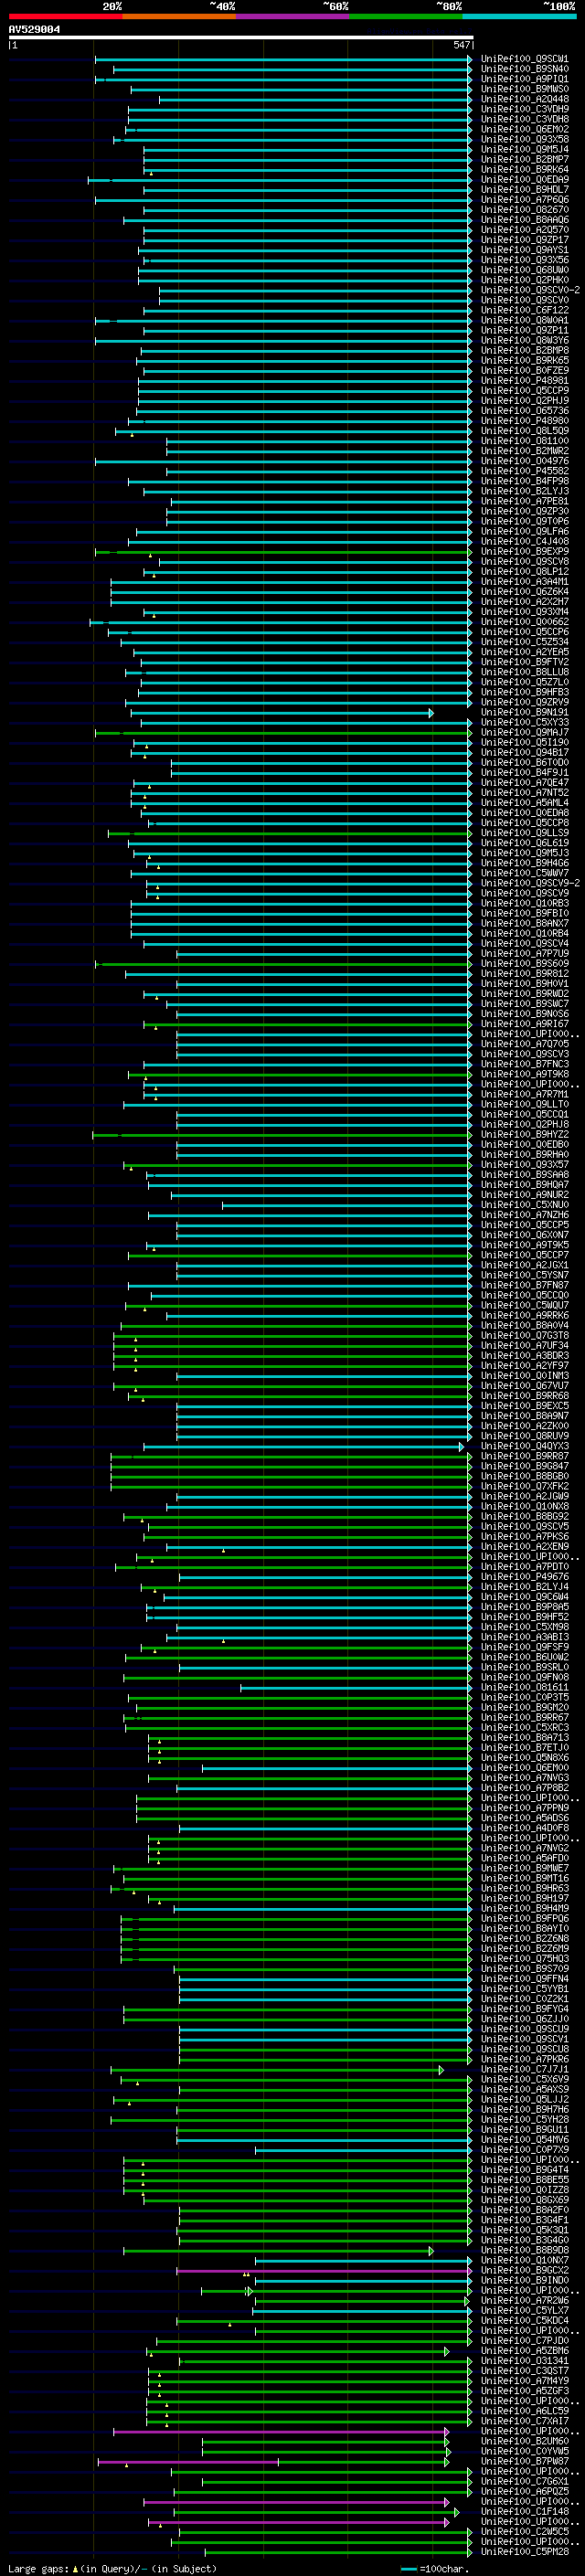Open hit UniRef100_B9MWS0

pos(524,89)
